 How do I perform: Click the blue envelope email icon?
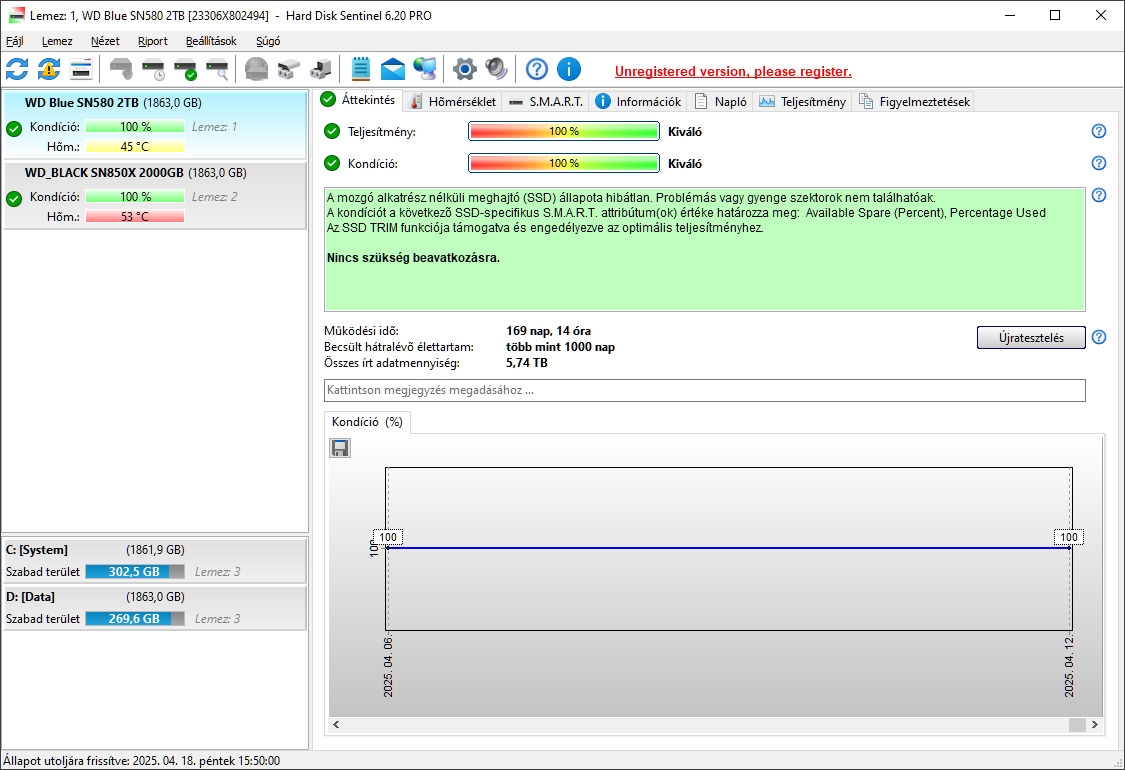(x=392, y=70)
